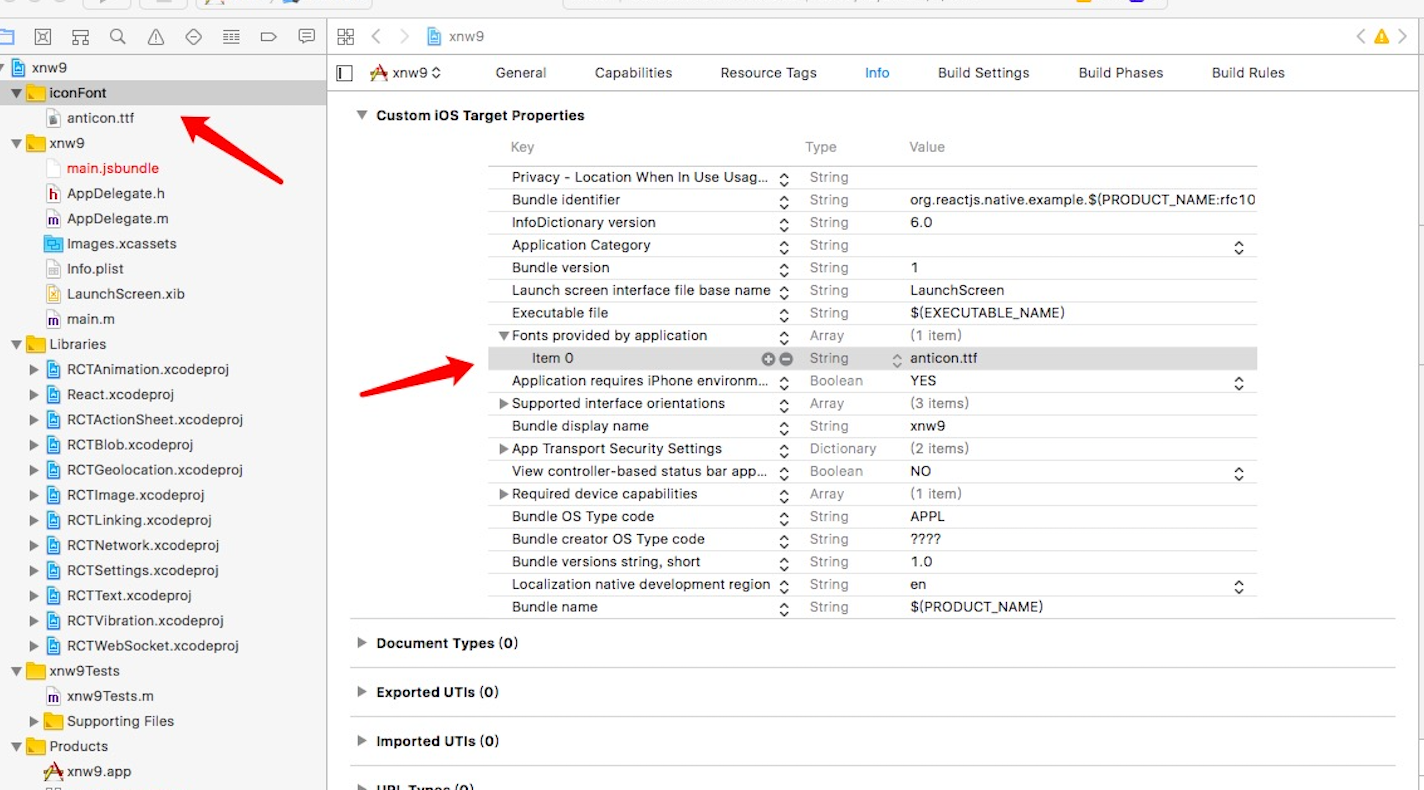Image resolution: width=1424 pixels, height=790 pixels.
Task: Click the minus button on Item 0 row
Action: coord(786,359)
